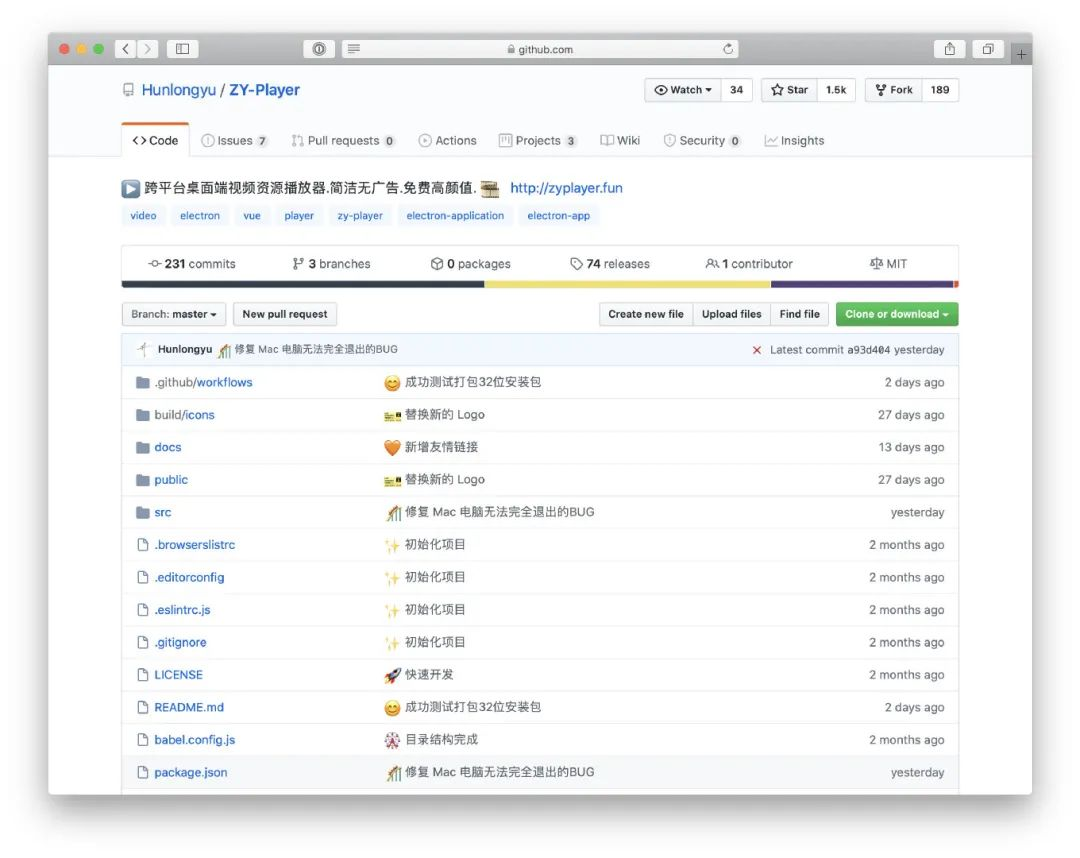This screenshot has height=858, width=1080.
Task: View the 231 commits history
Action: coord(191,264)
